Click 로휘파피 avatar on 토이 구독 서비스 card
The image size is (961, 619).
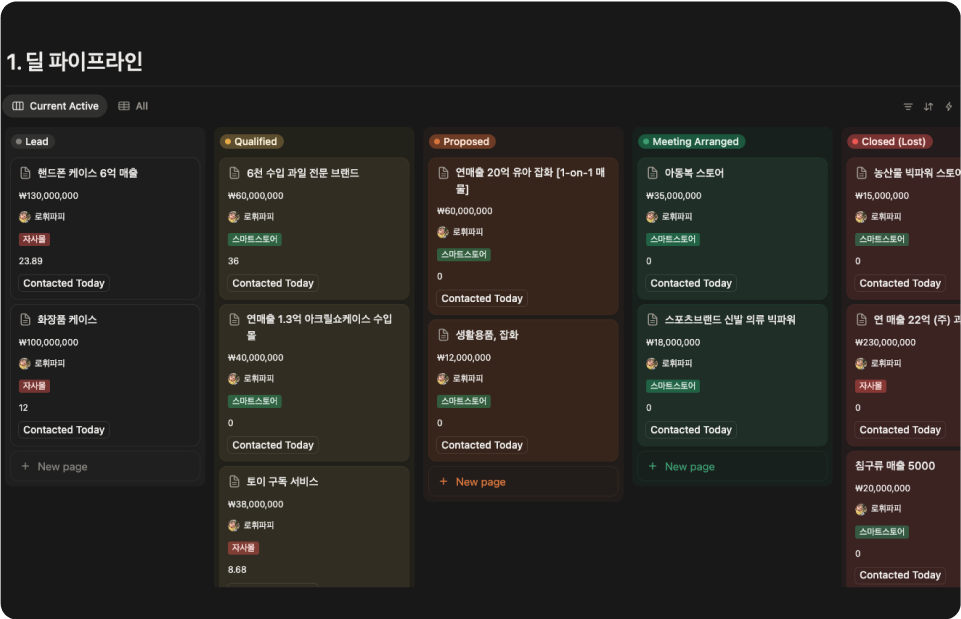(x=234, y=525)
